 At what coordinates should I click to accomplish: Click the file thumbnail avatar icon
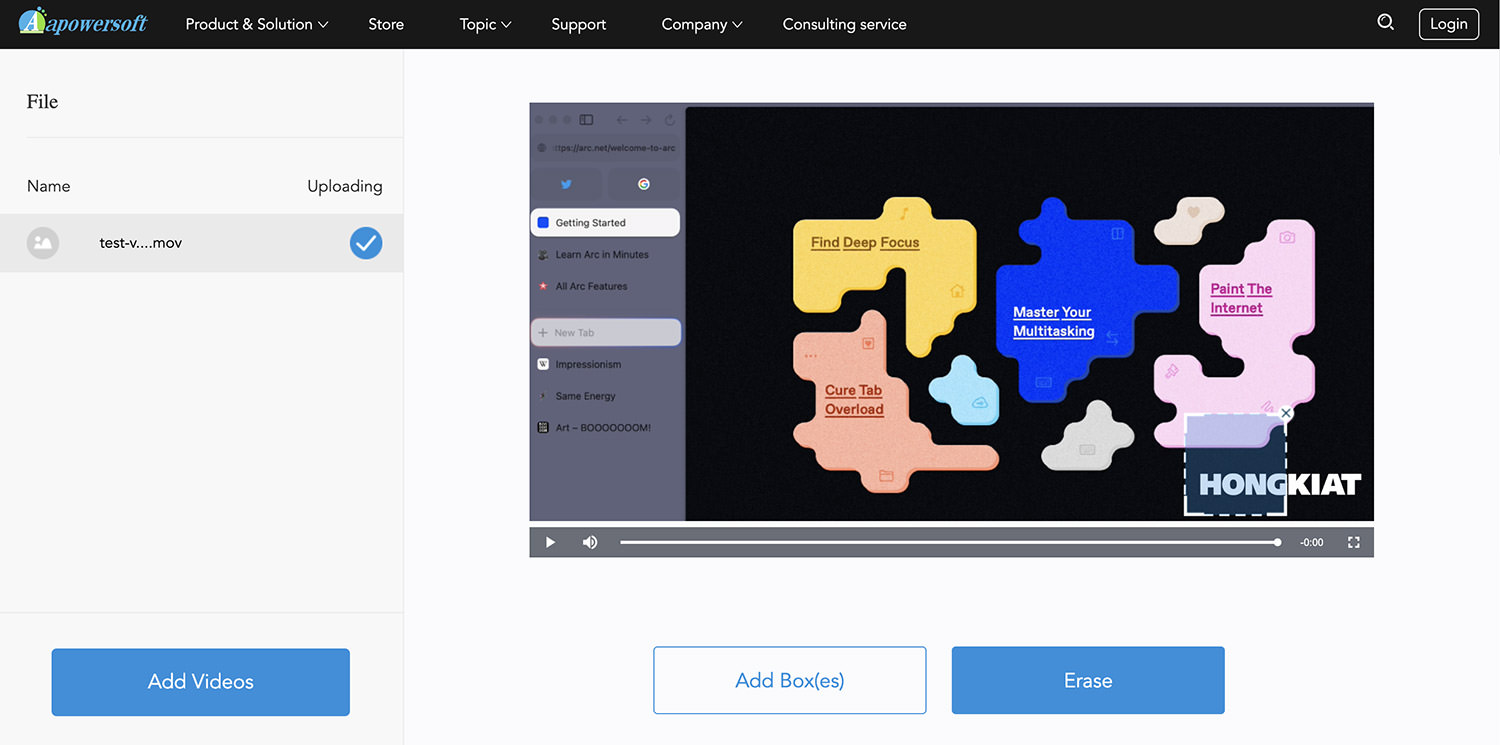click(43, 243)
